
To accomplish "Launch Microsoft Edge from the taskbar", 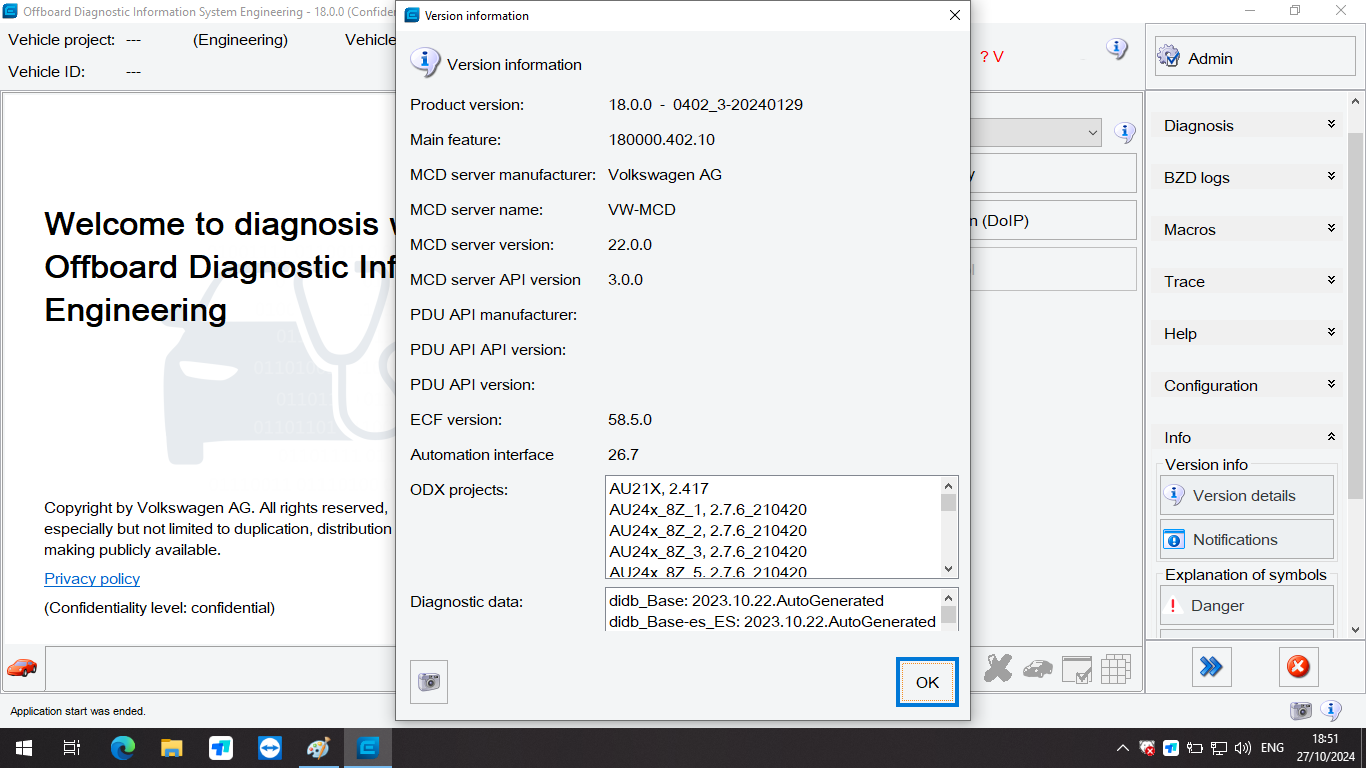I will click(x=122, y=748).
